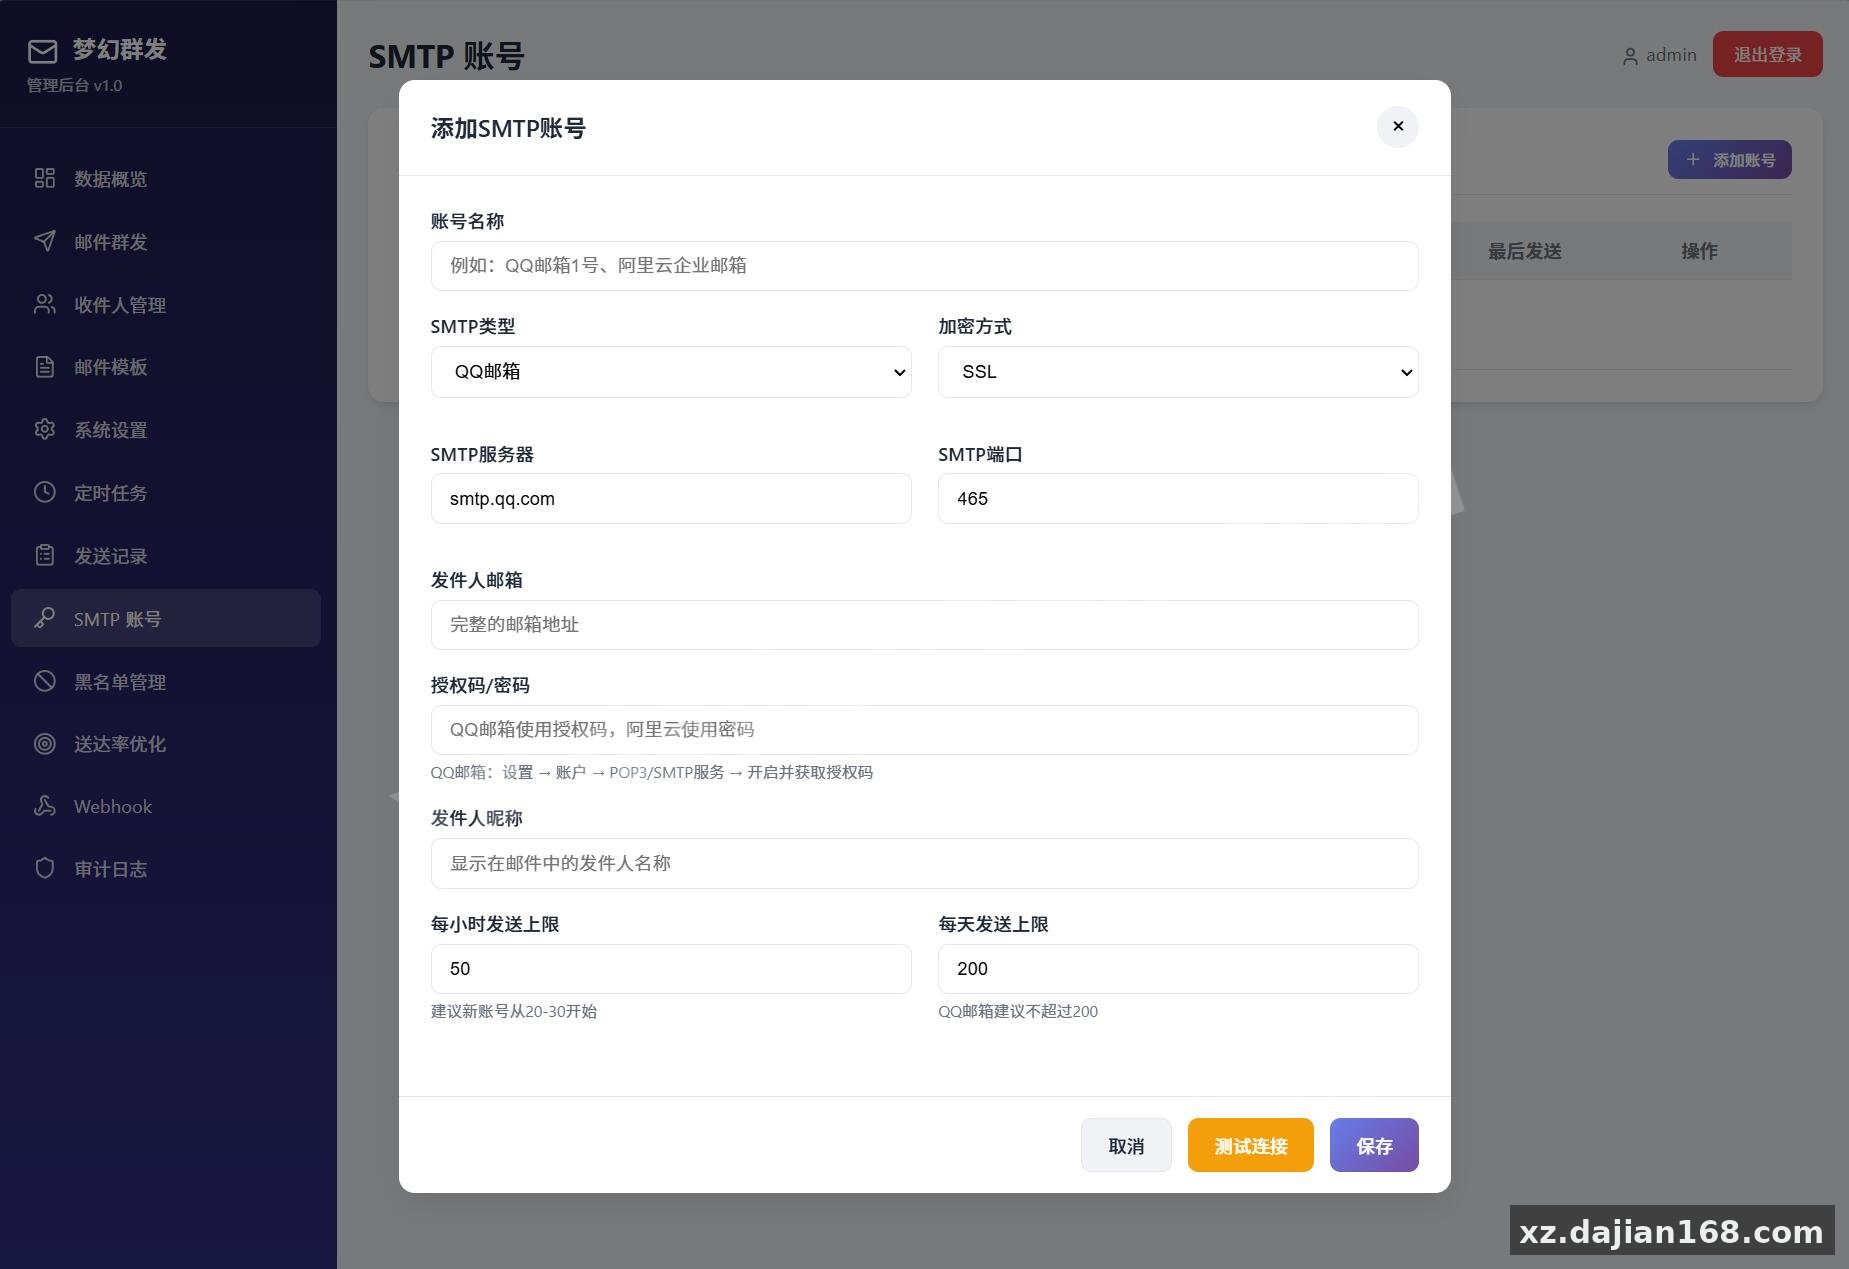Click the 退出登录 button
This screenshot has height=1269, width=1849.
point(1768,54)
